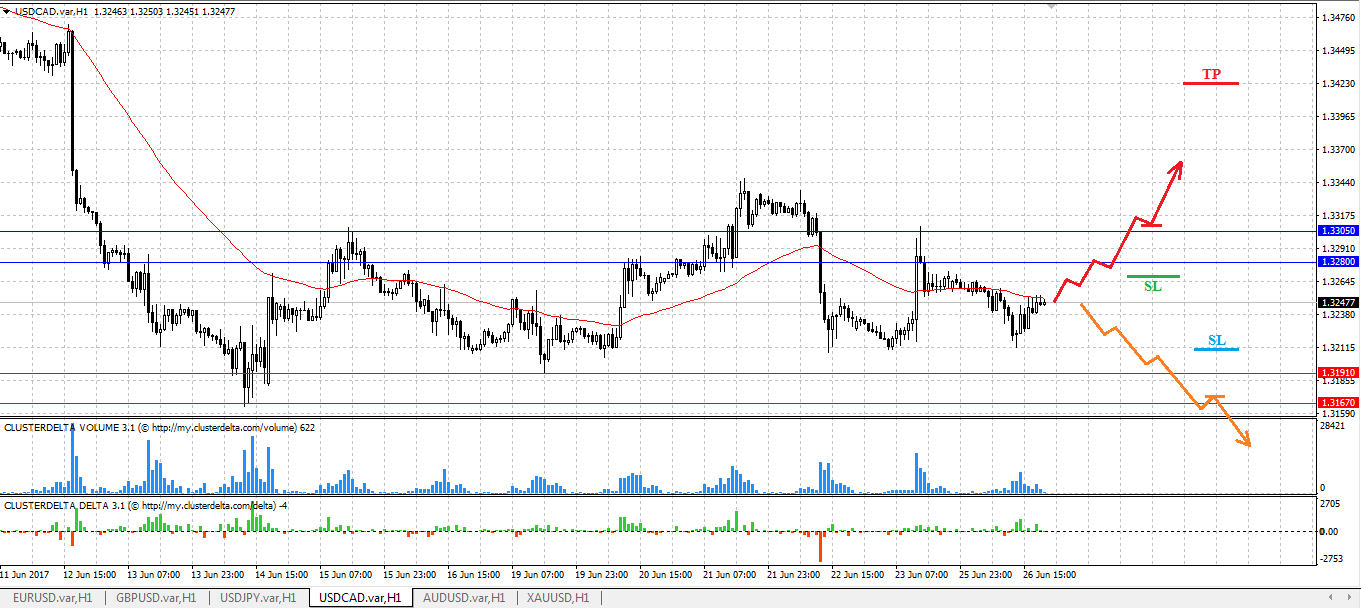1361x609 pixels.
Task: Click the blue 1.33050 price level label
Action: (1338, 231)
